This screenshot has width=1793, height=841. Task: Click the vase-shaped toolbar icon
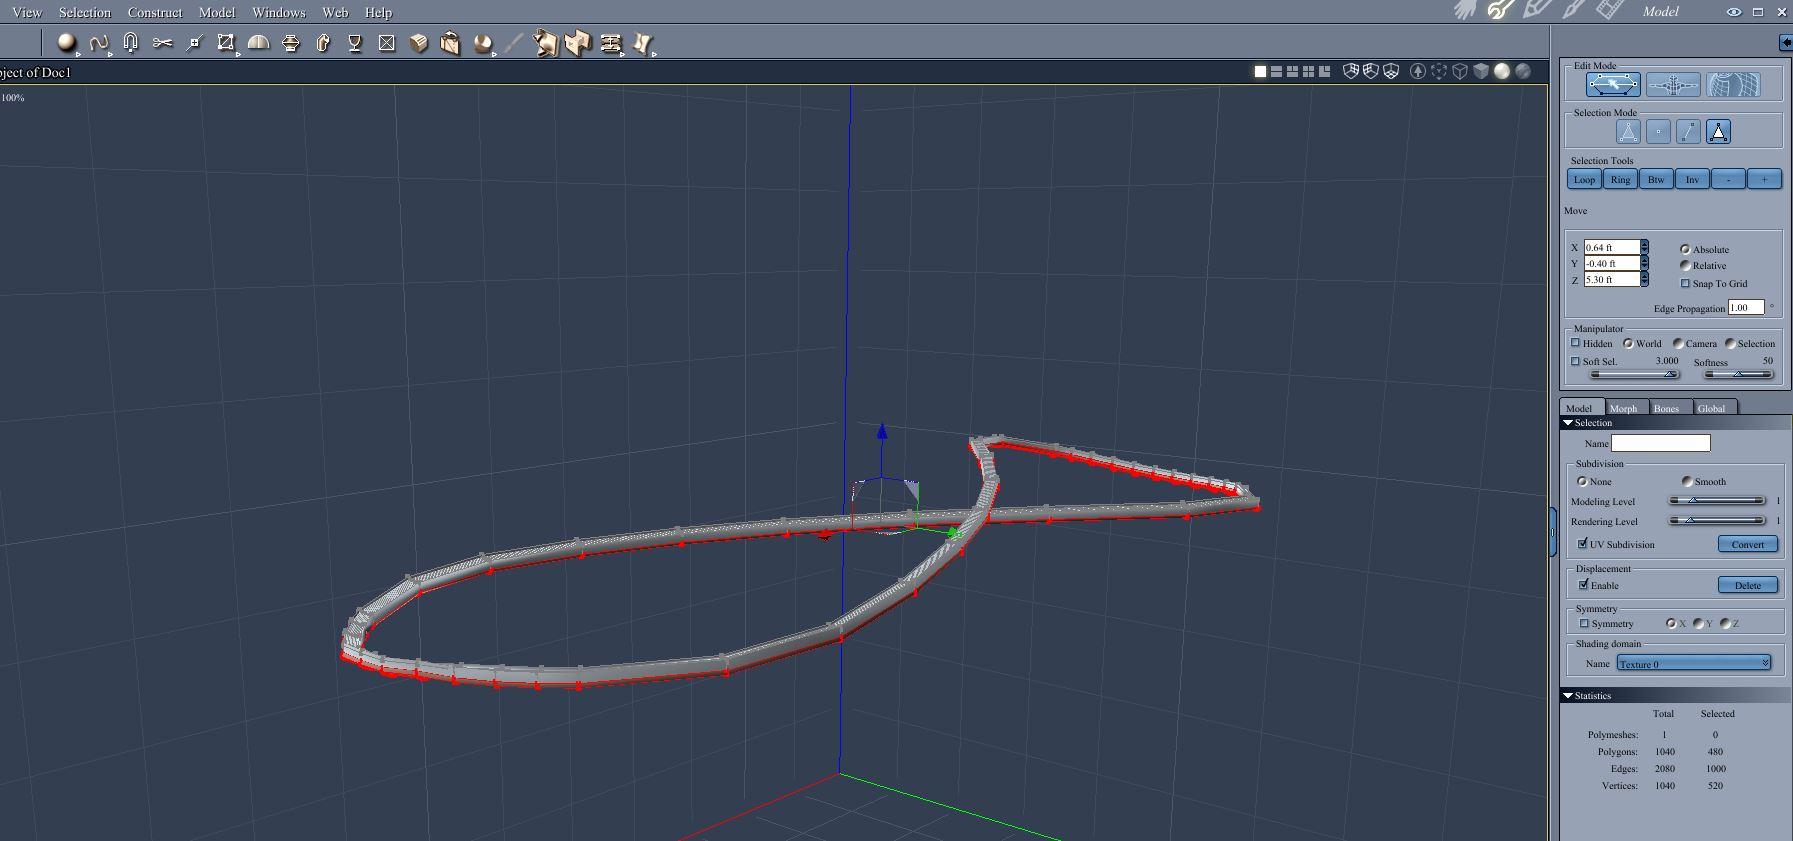point(290,43)
